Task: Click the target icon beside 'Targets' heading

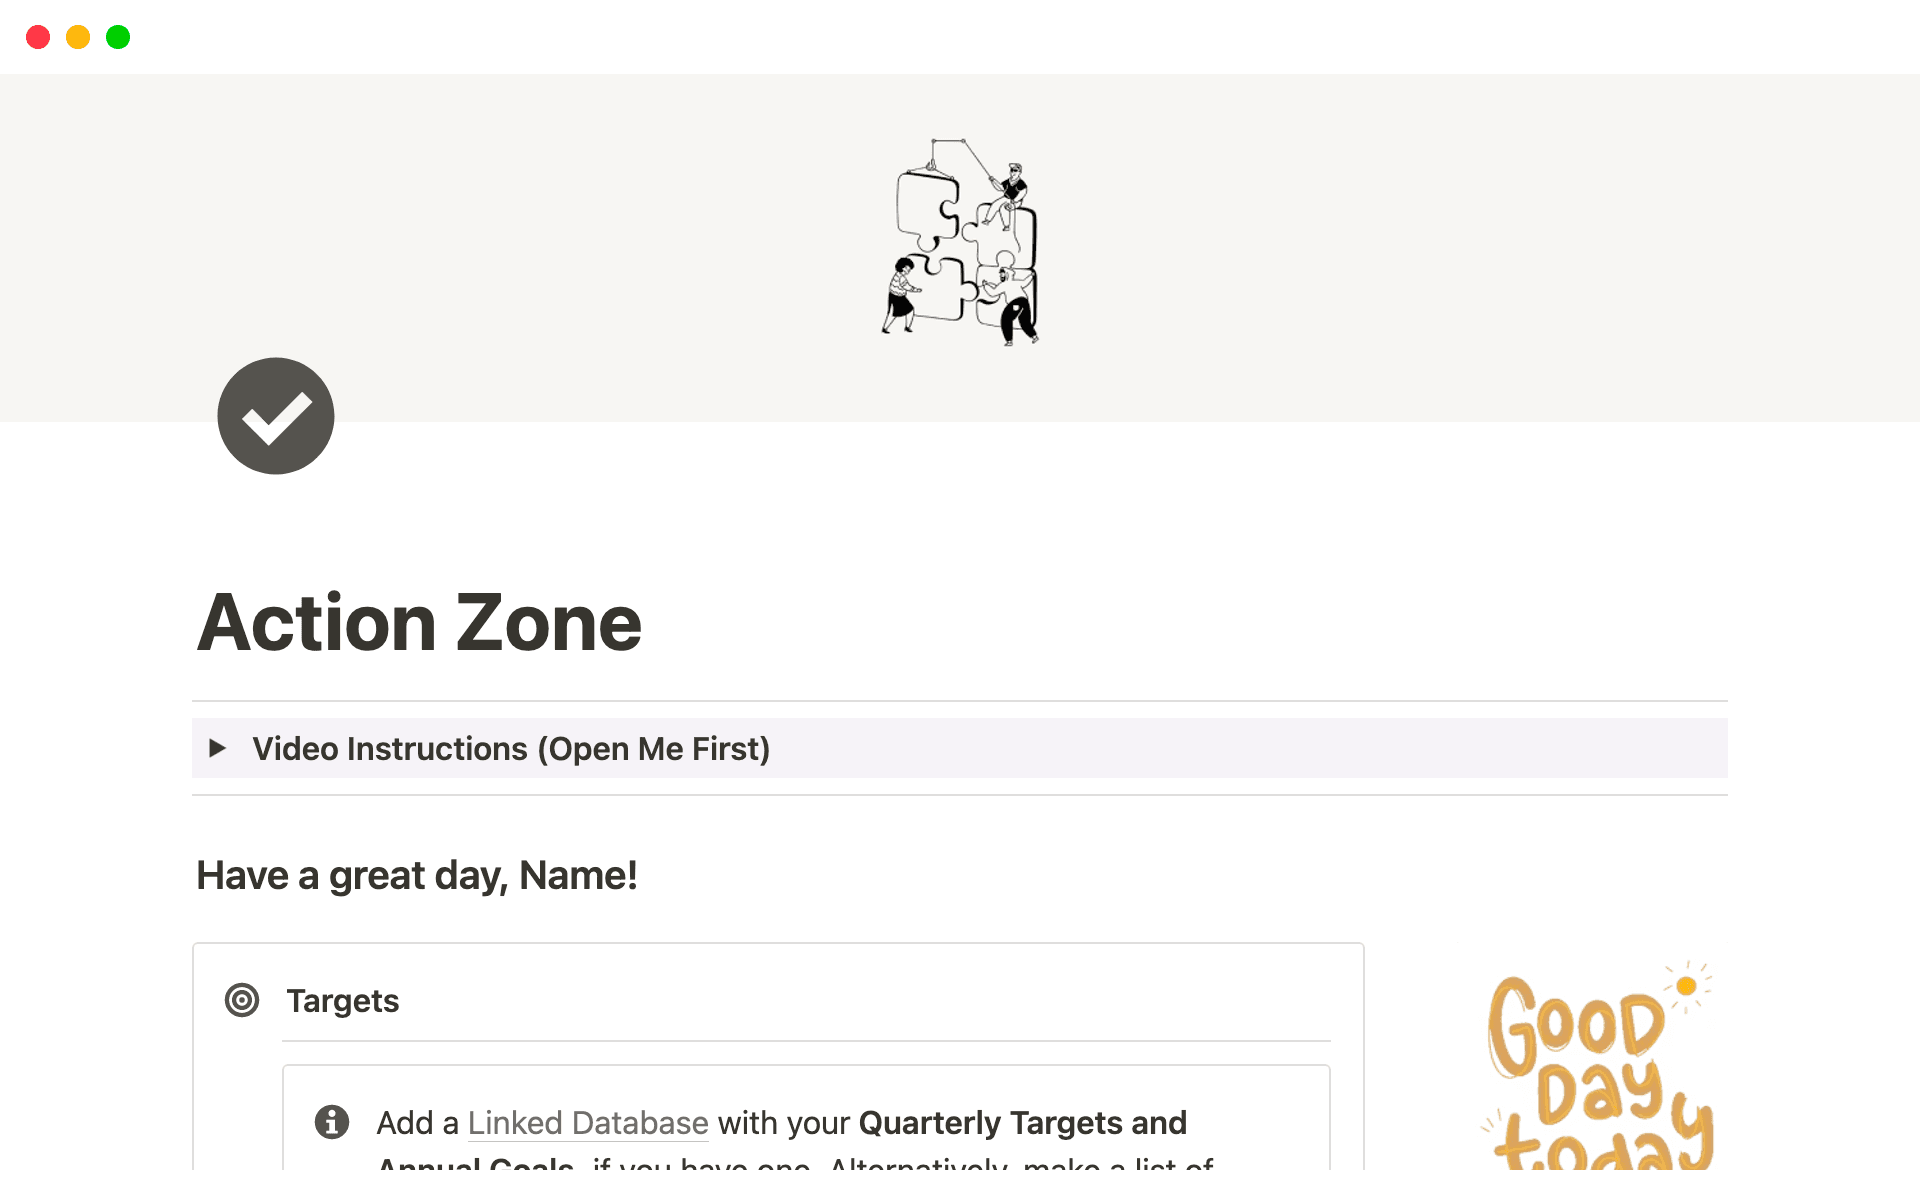Action: (x=242, y=1000)
